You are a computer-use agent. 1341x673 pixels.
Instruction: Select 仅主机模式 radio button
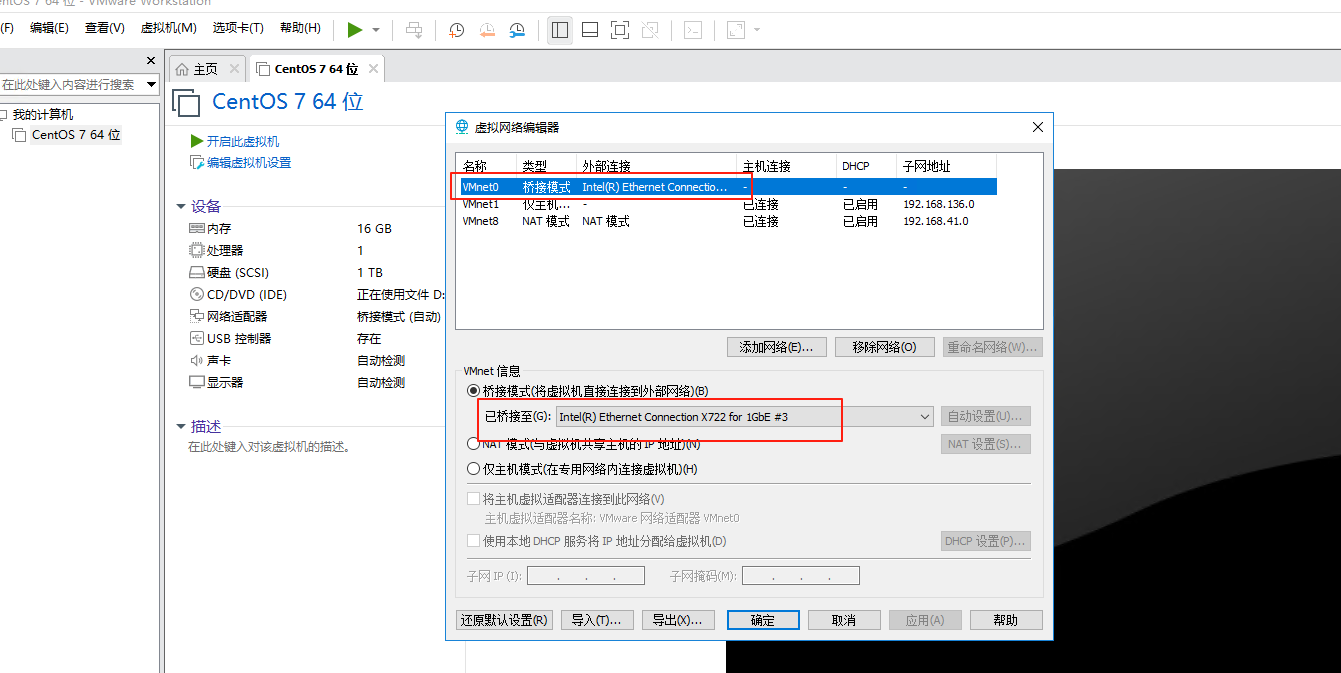[x=474, y=469]
